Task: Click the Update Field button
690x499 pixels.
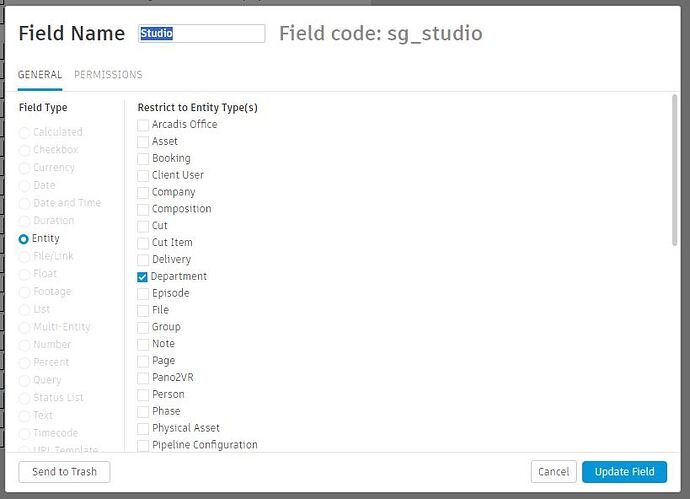Action: (623, 472)
